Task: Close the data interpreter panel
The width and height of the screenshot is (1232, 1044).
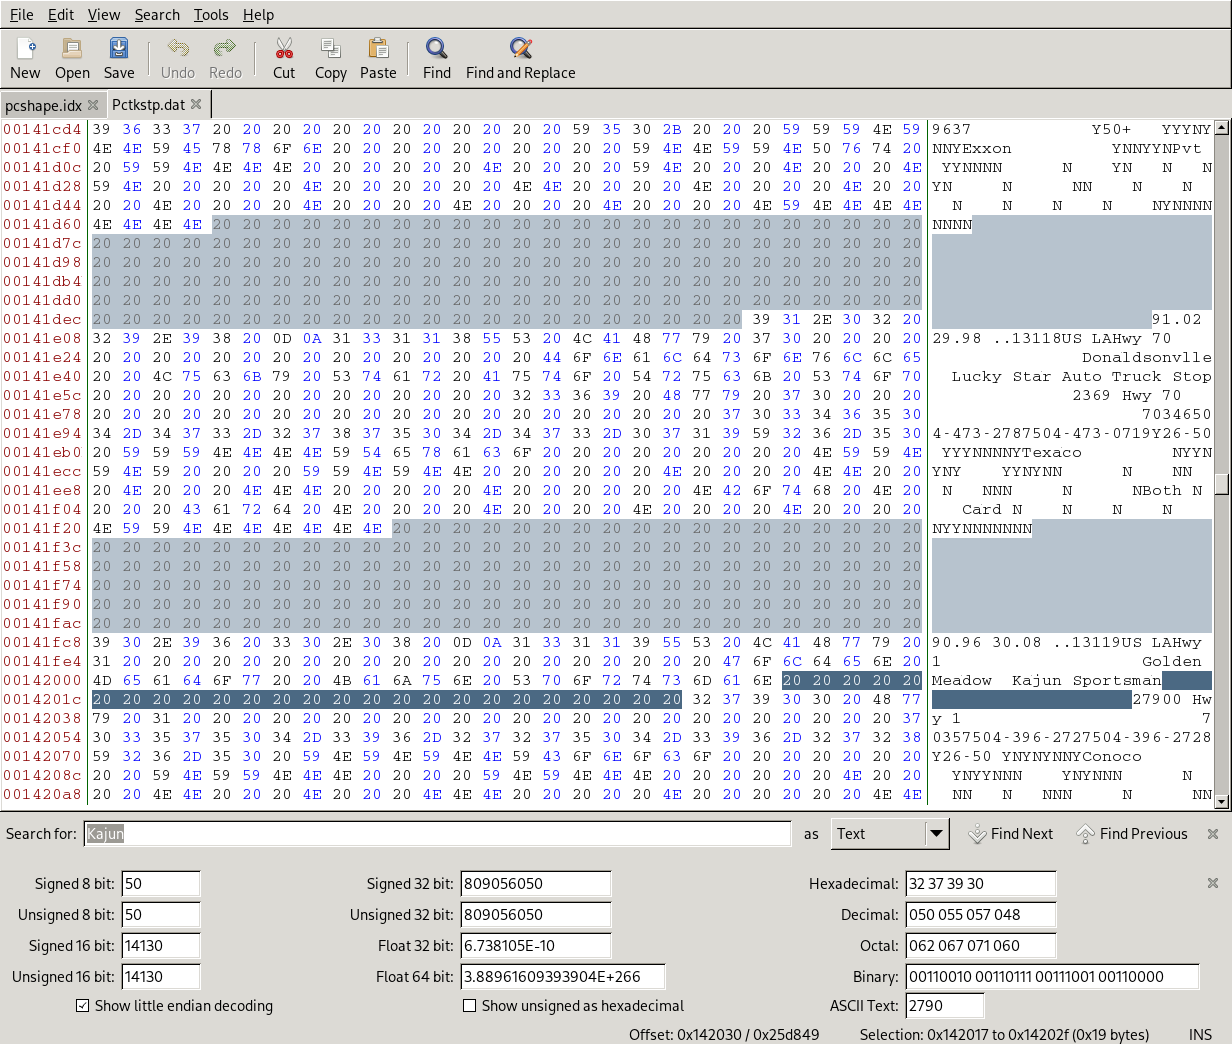Action: [1213, 883]
